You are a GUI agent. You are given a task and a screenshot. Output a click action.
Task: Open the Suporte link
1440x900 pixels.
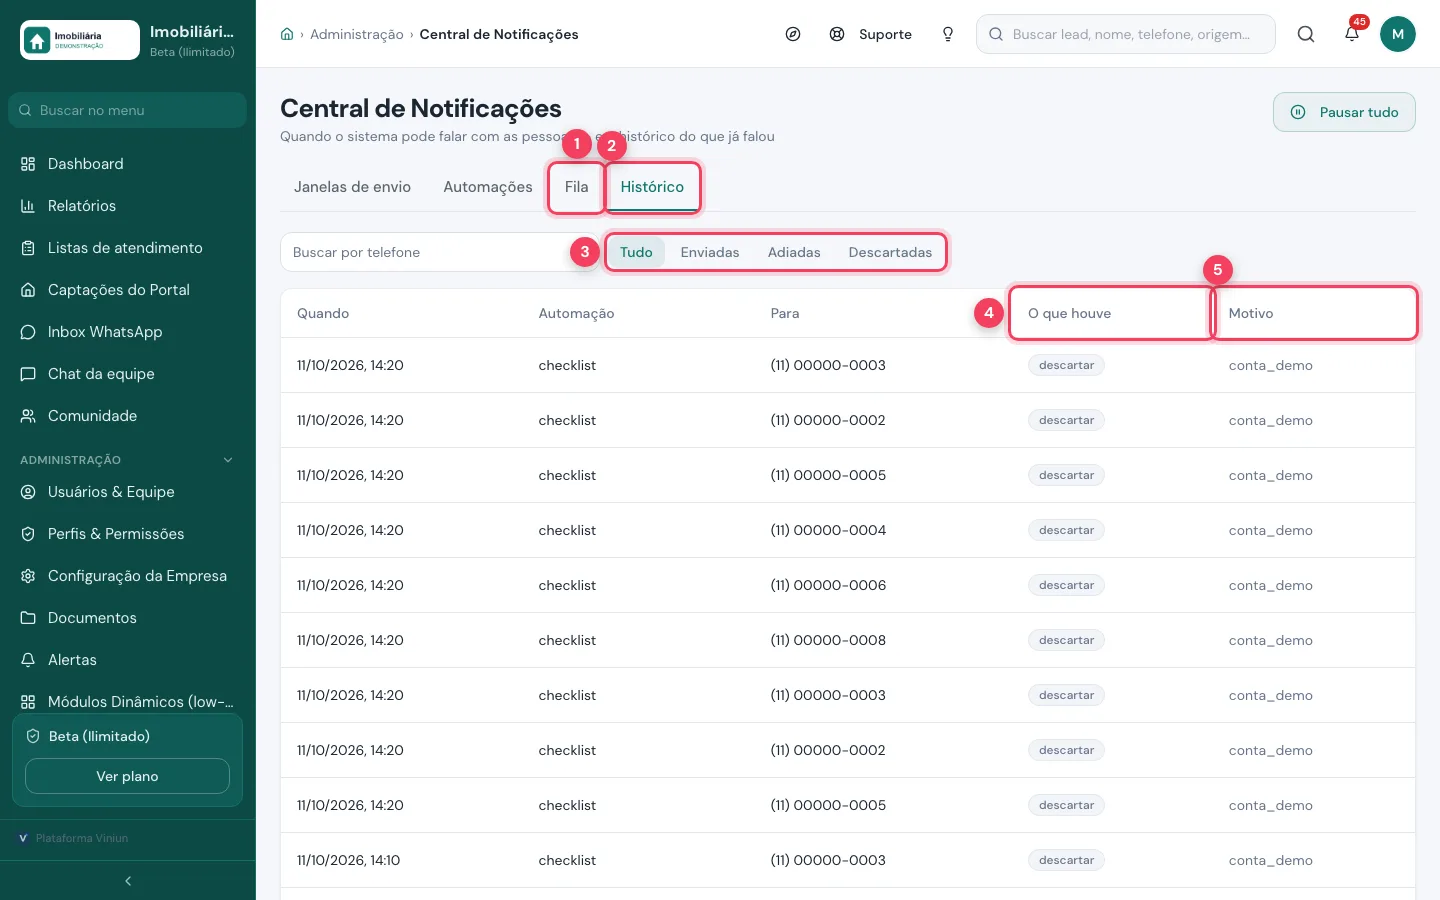871,34
